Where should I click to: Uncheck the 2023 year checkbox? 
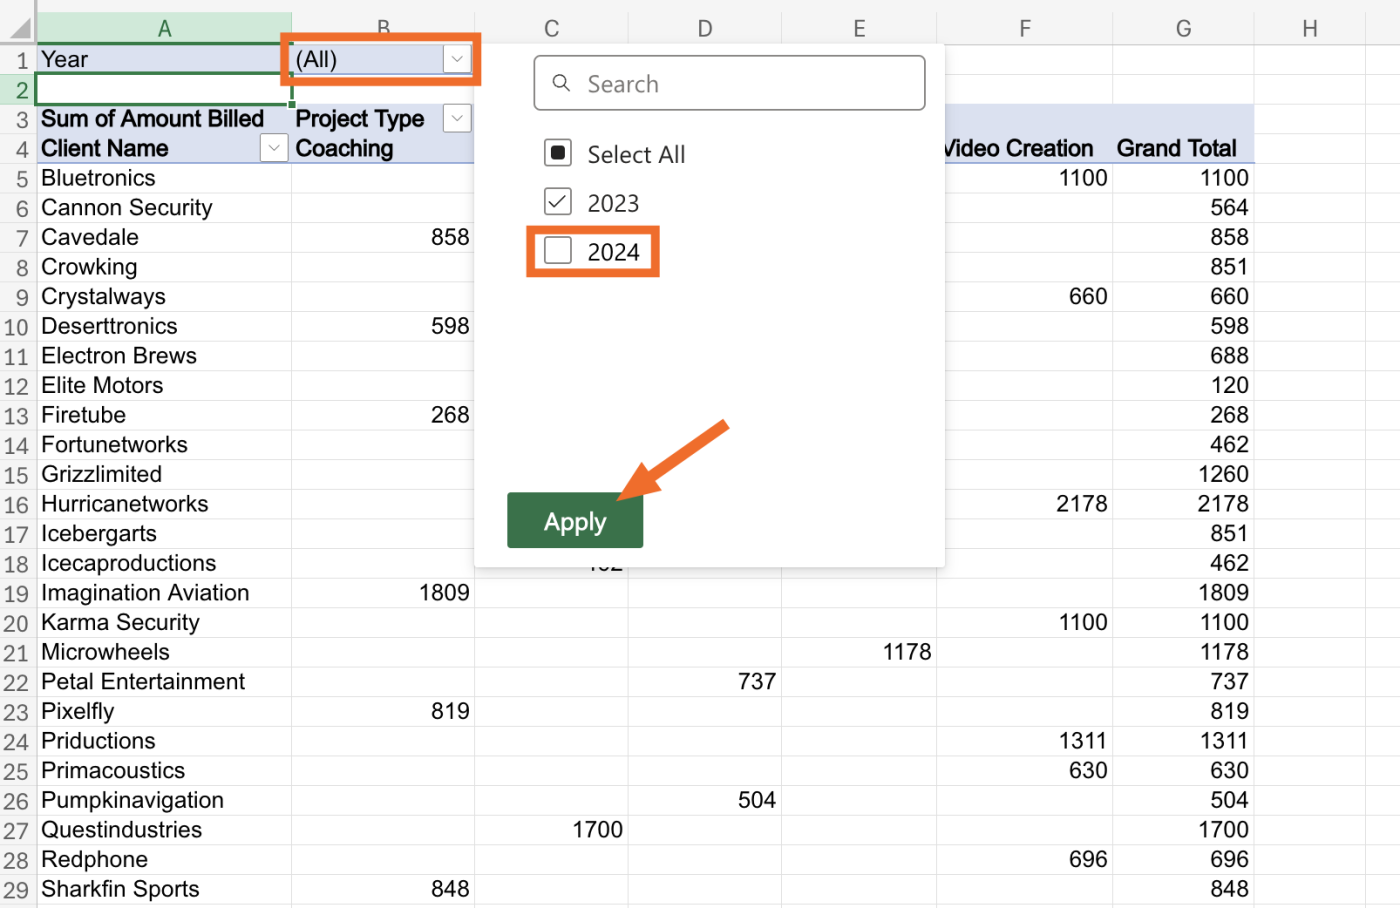click(557, 202)
